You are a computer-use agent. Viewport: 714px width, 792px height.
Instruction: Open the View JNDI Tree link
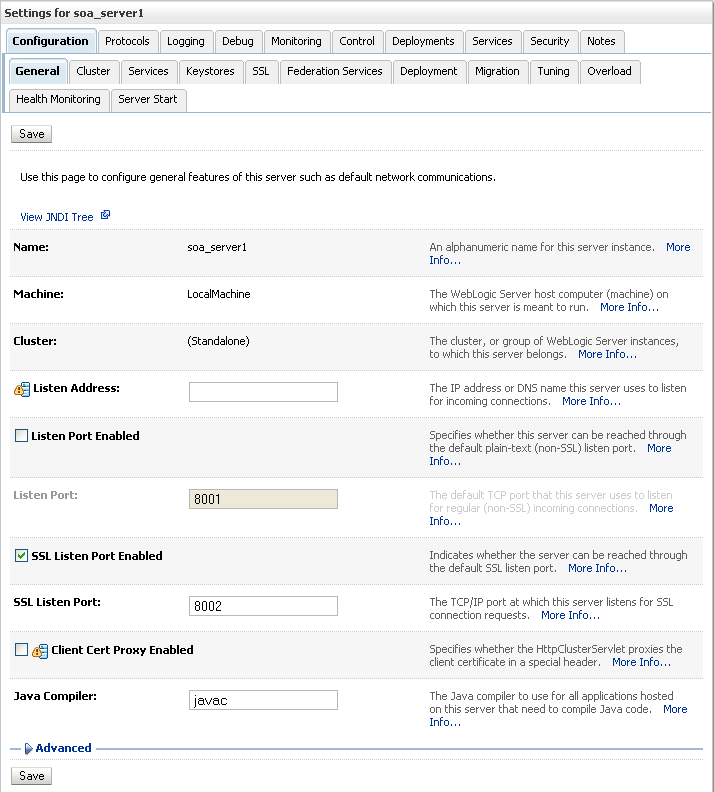tap(57, 217)
